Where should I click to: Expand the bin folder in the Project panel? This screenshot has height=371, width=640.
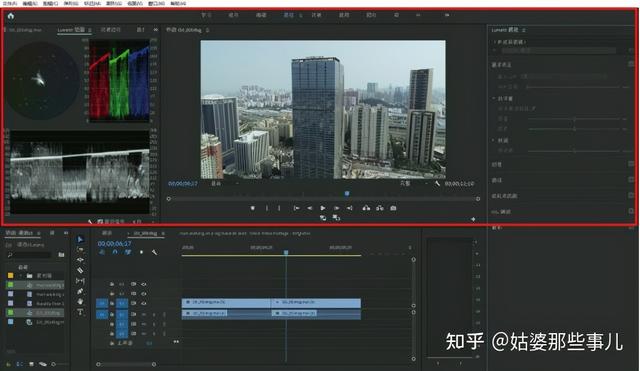21,275
